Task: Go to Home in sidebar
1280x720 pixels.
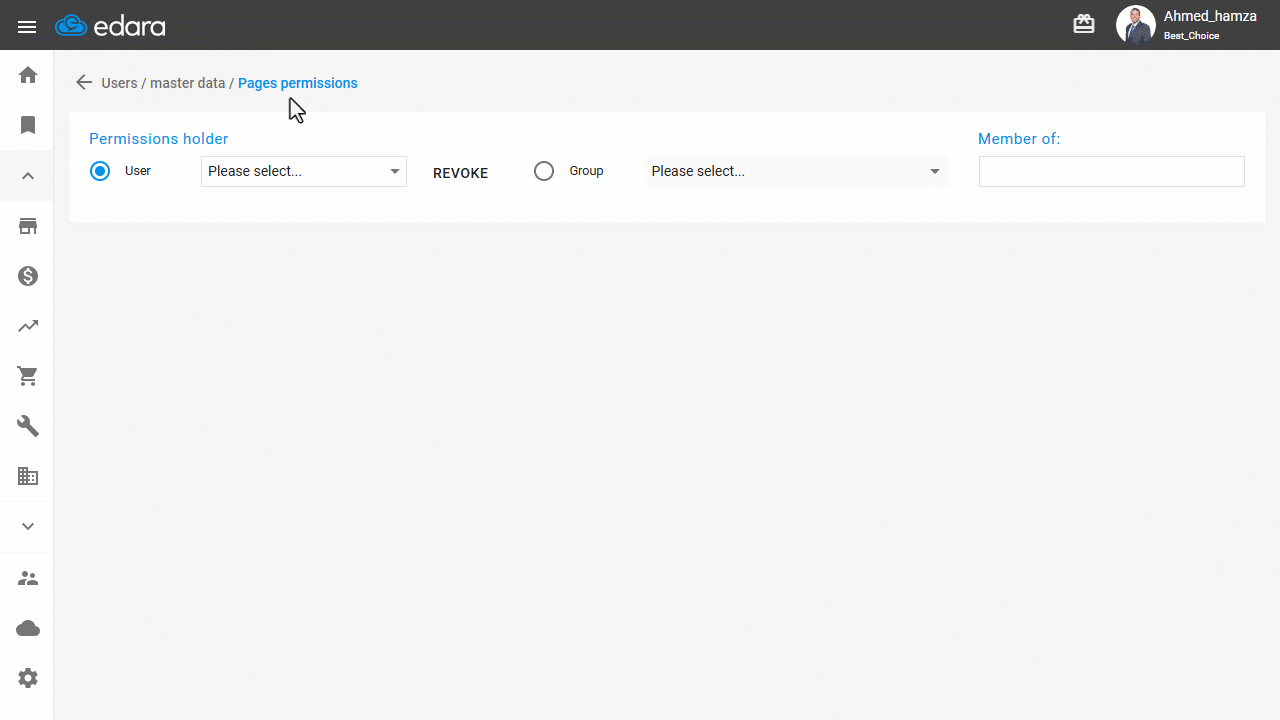Action: pyautogui.click(x=28, y=75)
